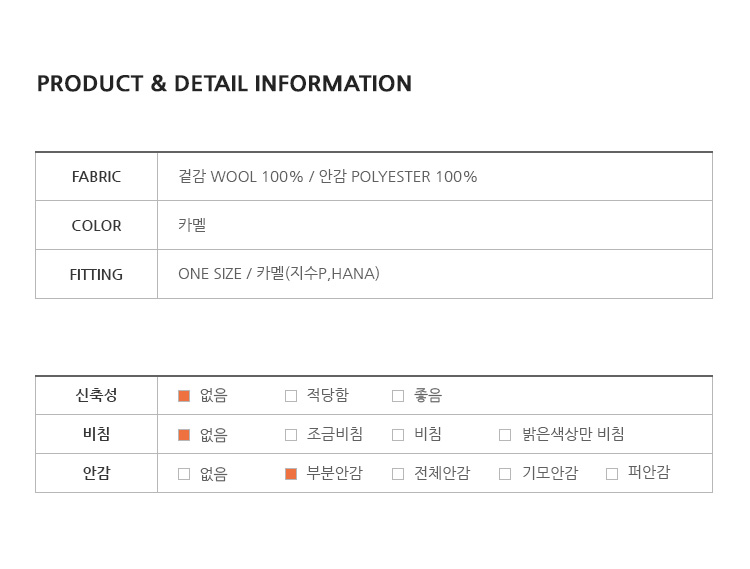This screenshot has width=750, height=569.
Task: Click the ONE SIZE fitting text
Action: pos(210,274)
